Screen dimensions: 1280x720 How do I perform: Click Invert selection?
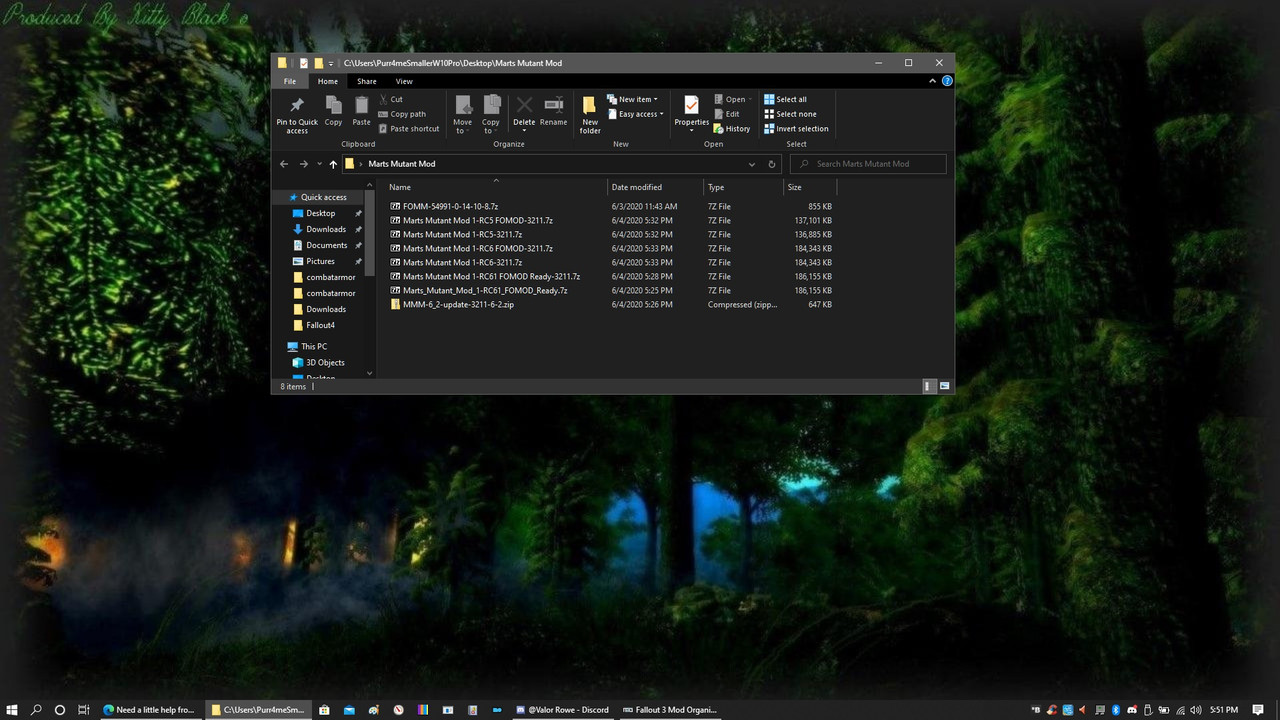point(796,129)
